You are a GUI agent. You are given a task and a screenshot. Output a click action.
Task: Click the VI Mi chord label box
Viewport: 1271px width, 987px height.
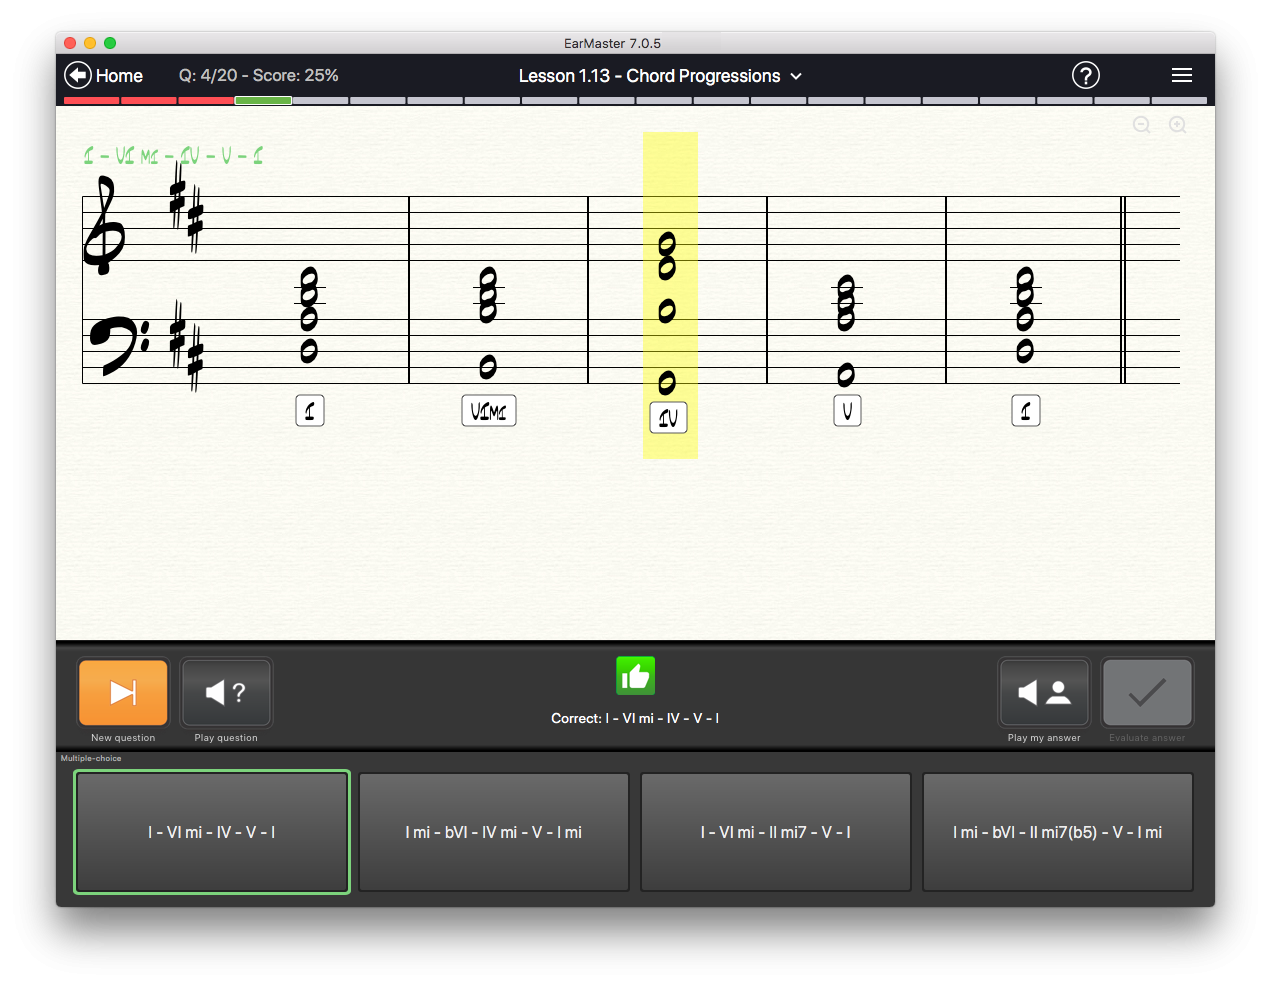[488, 410]
